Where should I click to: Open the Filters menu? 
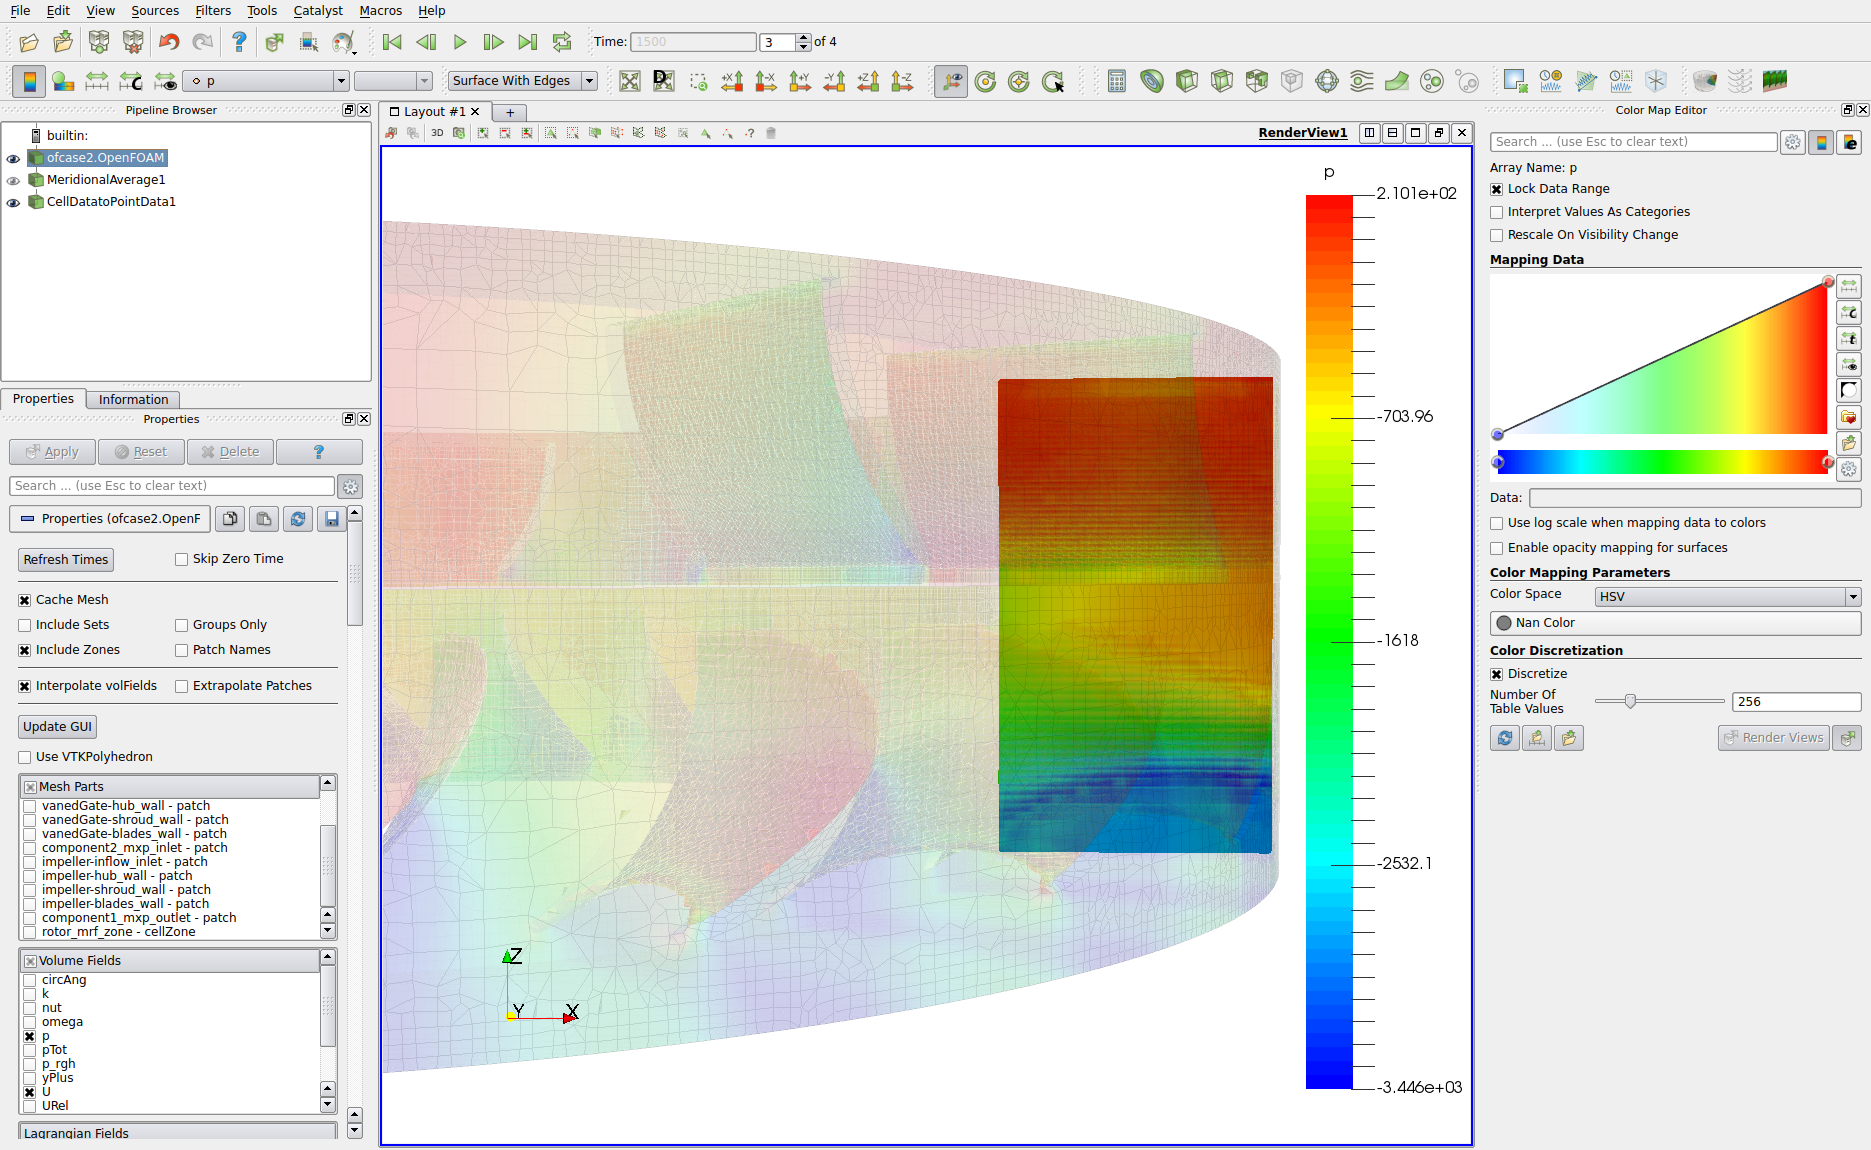point(212,11)
